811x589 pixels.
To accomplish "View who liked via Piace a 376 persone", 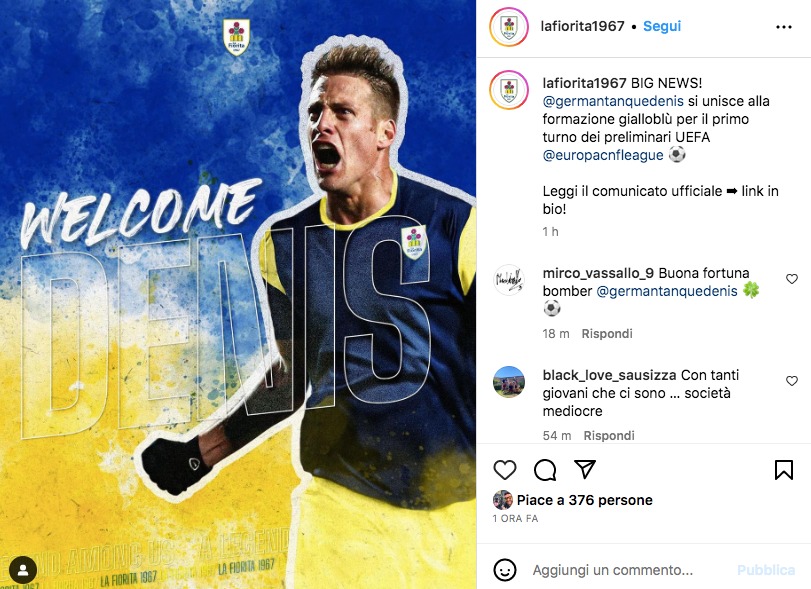I will pos(584,500).
